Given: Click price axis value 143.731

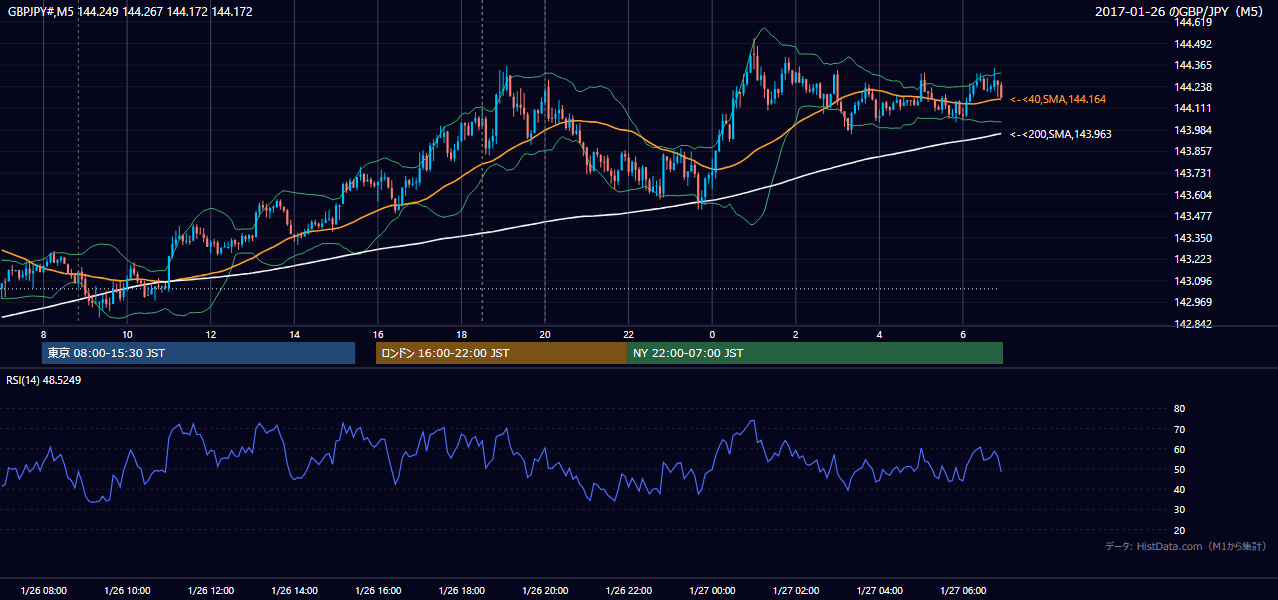Looking at the screenshot, I should [1193, 173].
